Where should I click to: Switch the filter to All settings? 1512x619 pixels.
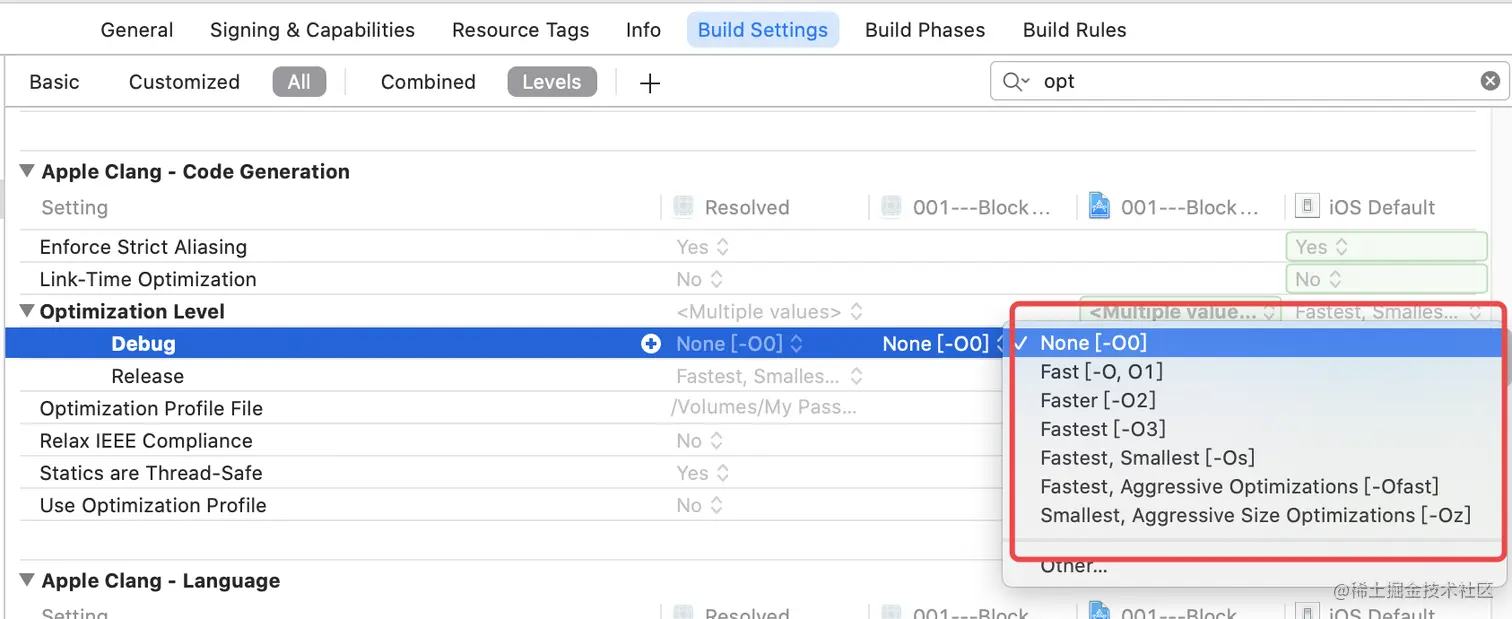pos(299,82)
